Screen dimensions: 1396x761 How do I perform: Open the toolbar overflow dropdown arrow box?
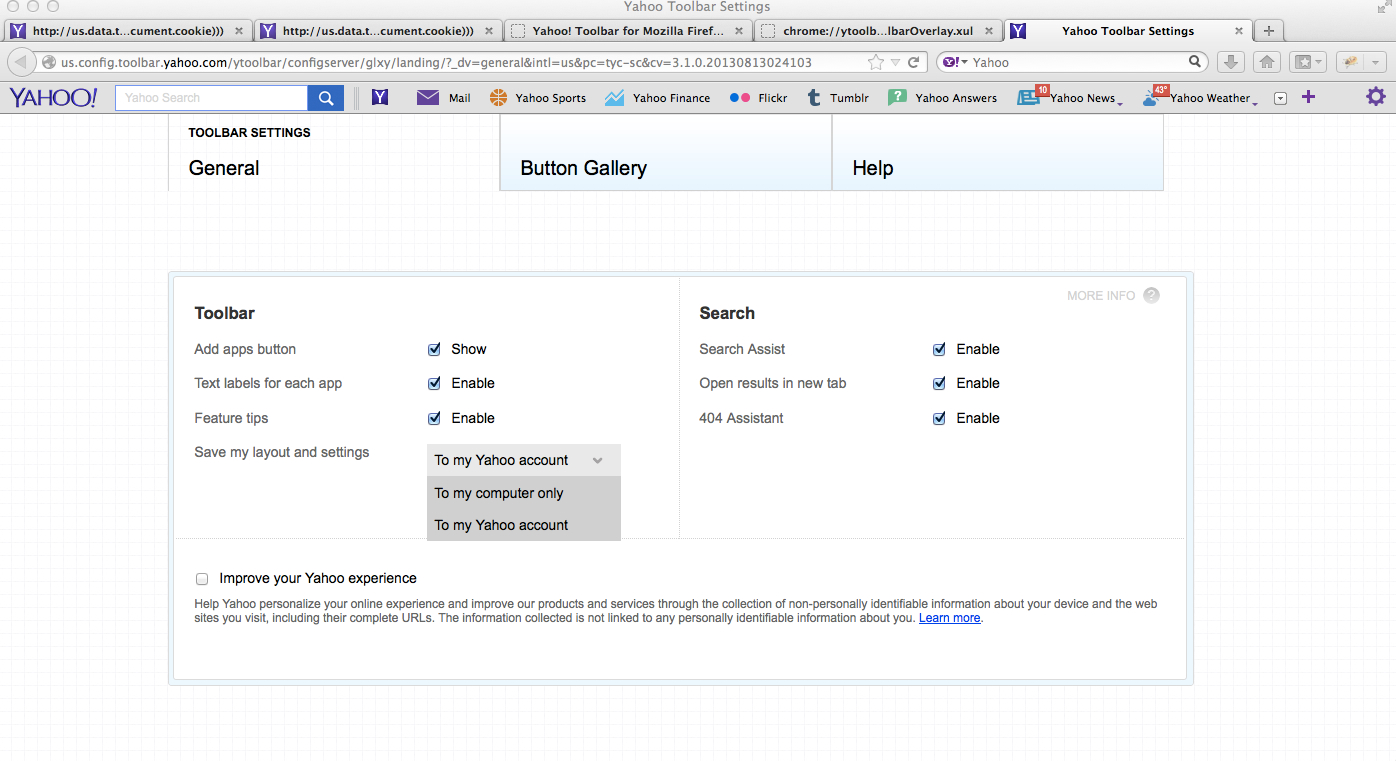tap(1280, 98)
